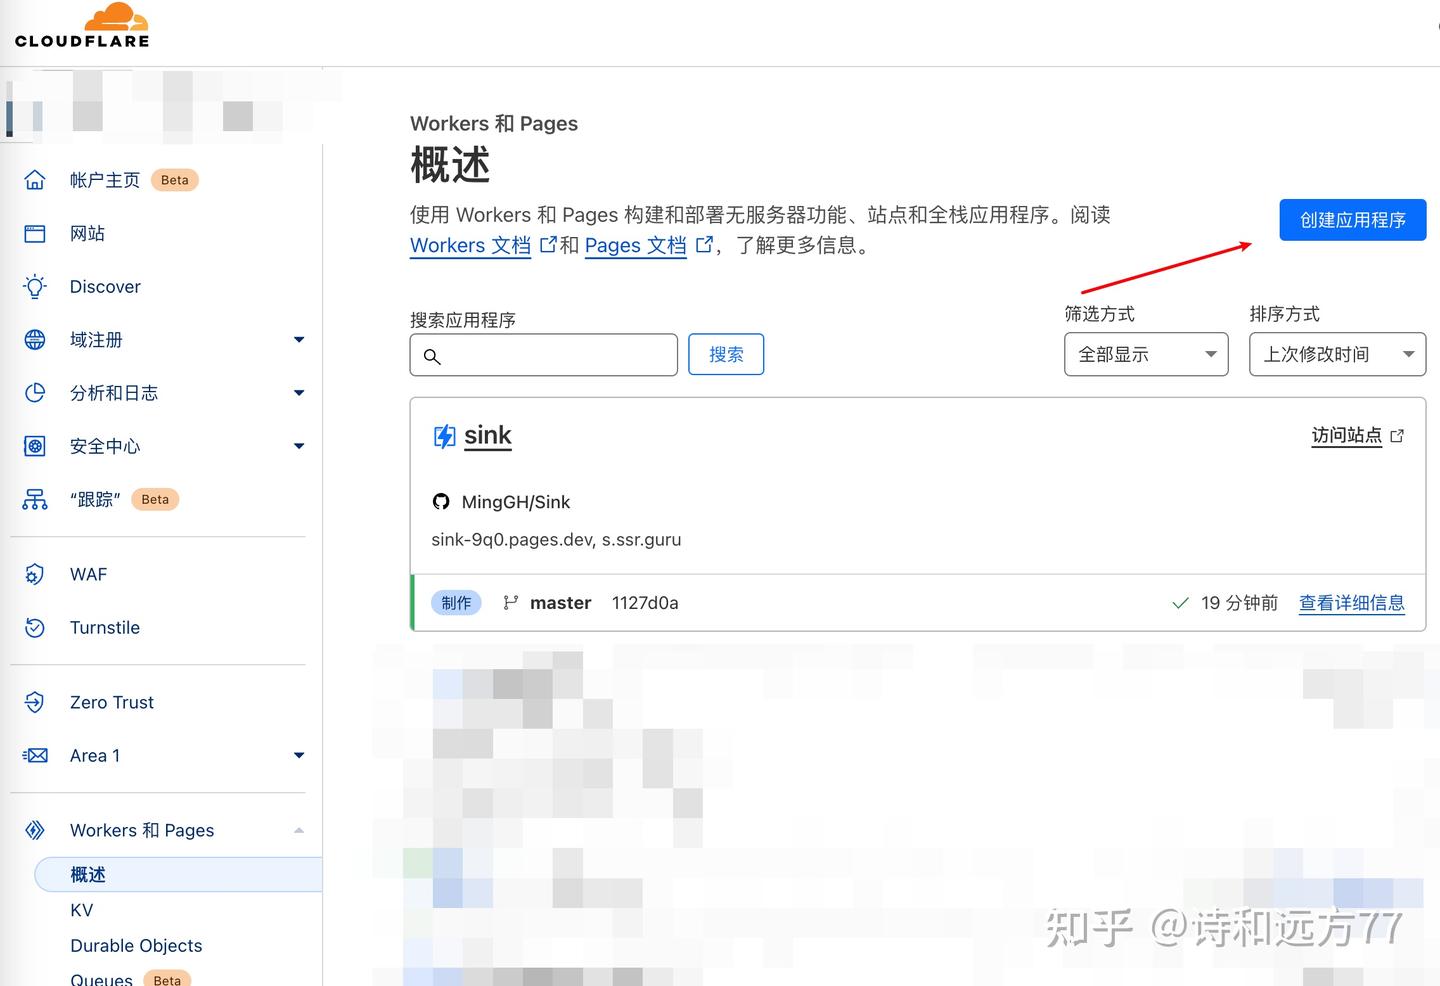Click the 分析和日志 pie chart icon

point(34,393)
